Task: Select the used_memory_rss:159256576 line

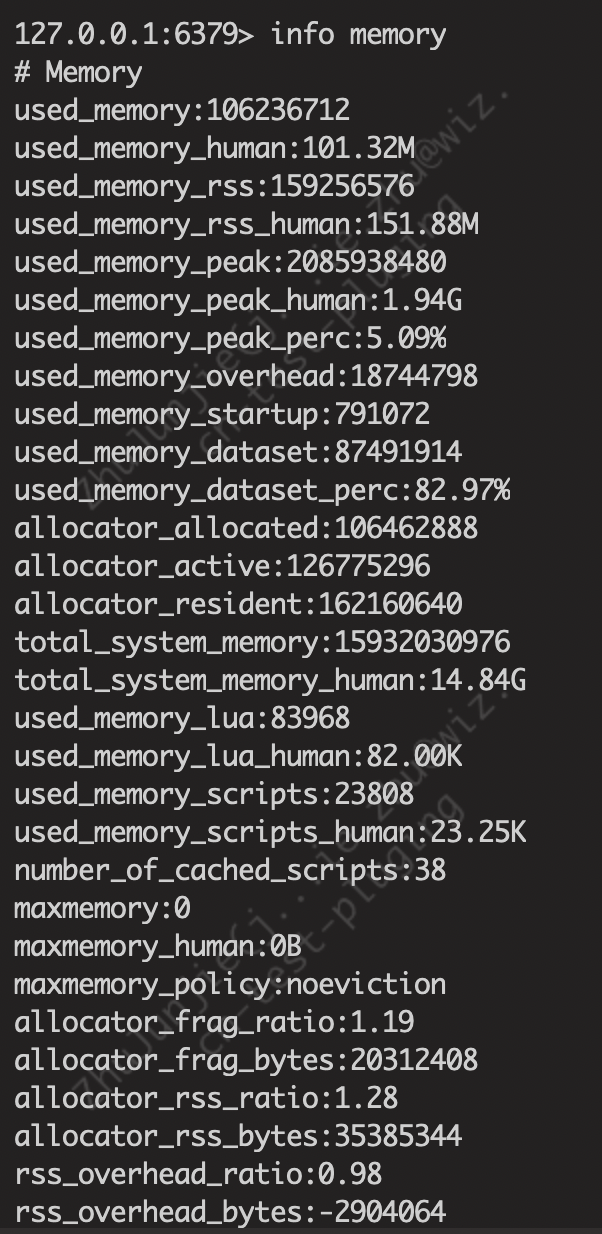Action: (214, 187)
